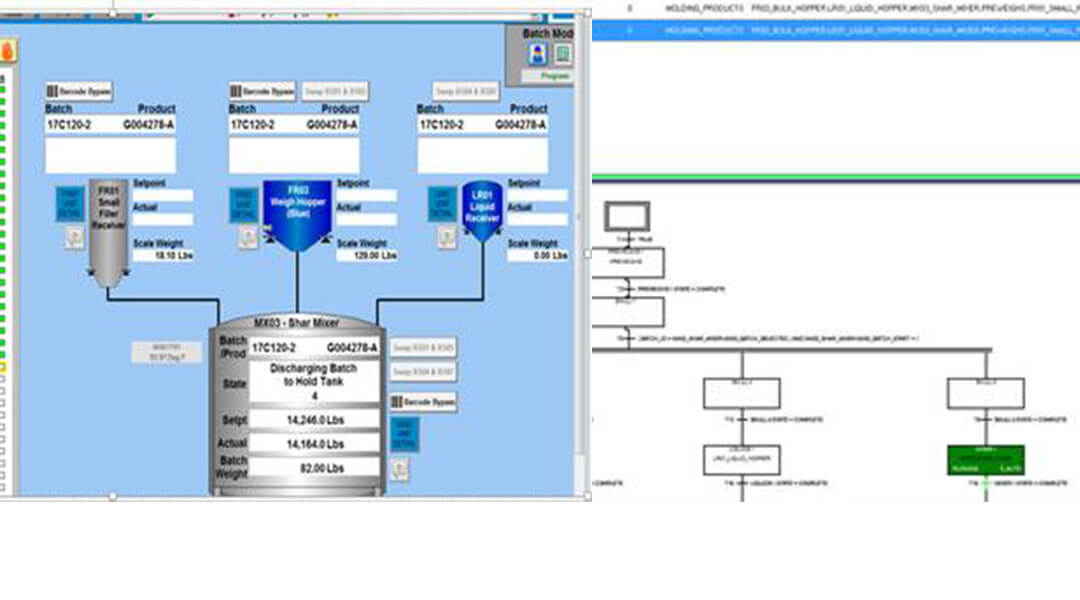
Task: Select the highlighted blue row in the batch list
Action: pyautogui.click(x=836, y=30)
